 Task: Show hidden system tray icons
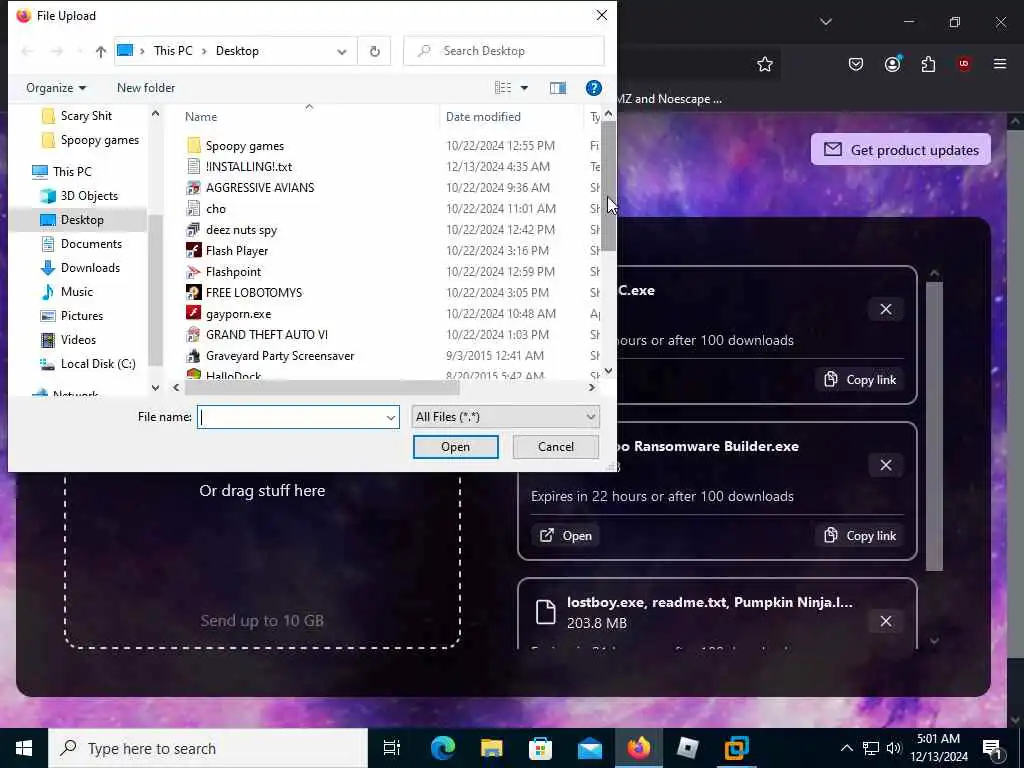click(x=846, y=748)
